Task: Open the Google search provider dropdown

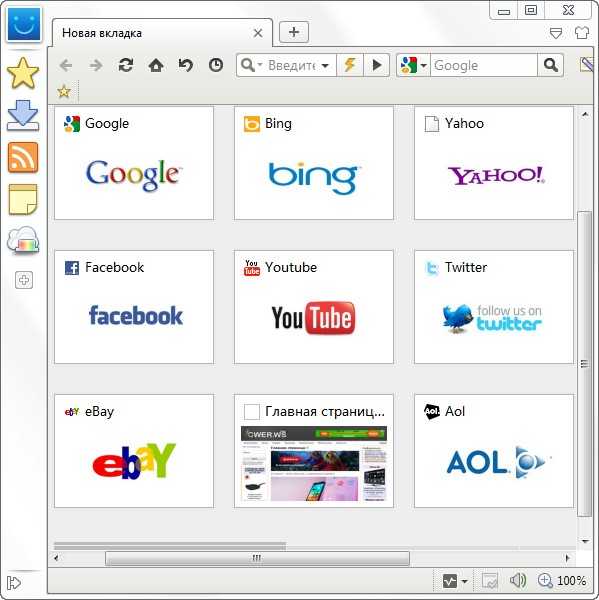Action: [x=413, y=65]
